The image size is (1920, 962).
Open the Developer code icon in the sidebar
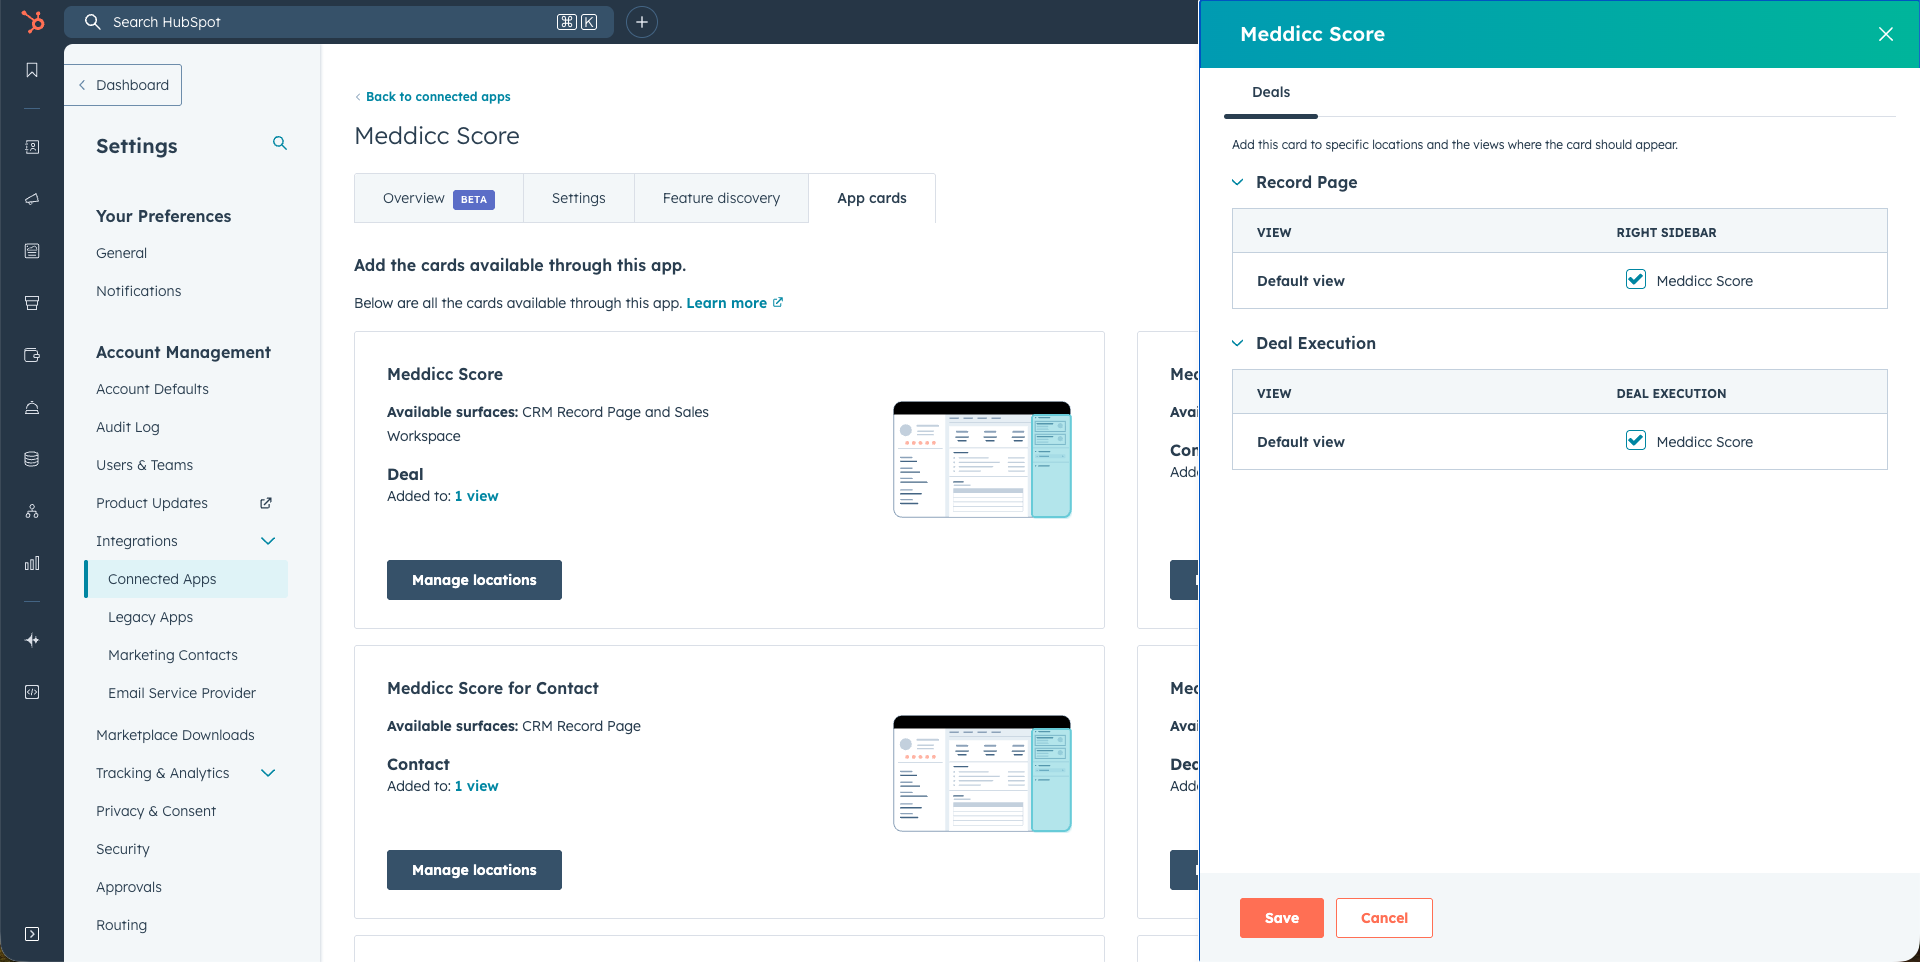(x=32, y=691)
